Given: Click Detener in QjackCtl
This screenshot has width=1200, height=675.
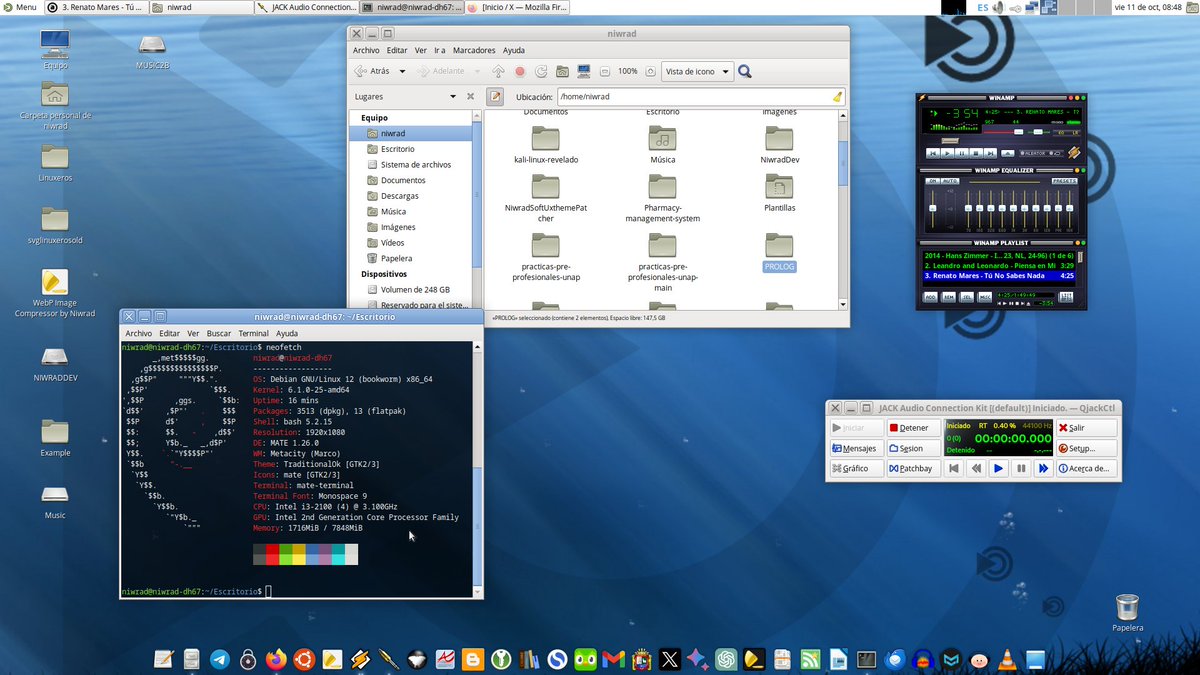Looking at the screenshot, I should pos(913,427).
